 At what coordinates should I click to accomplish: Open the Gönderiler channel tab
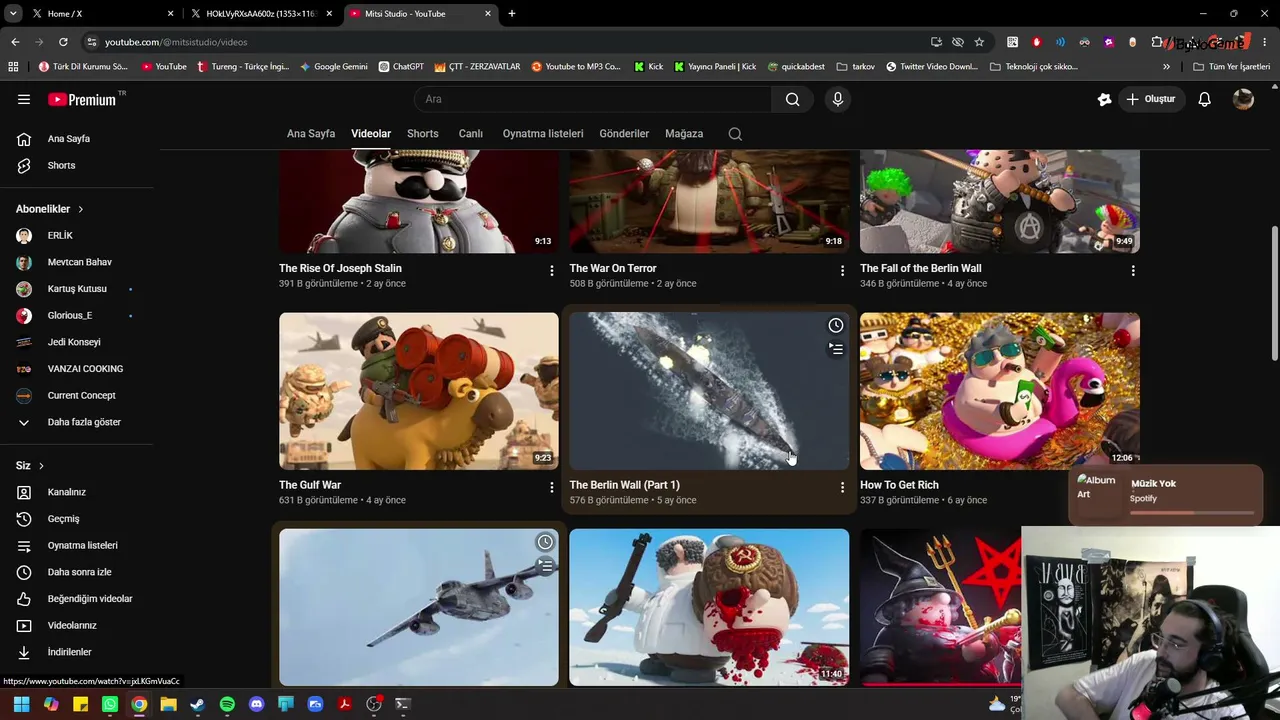(x=624, y=134)
